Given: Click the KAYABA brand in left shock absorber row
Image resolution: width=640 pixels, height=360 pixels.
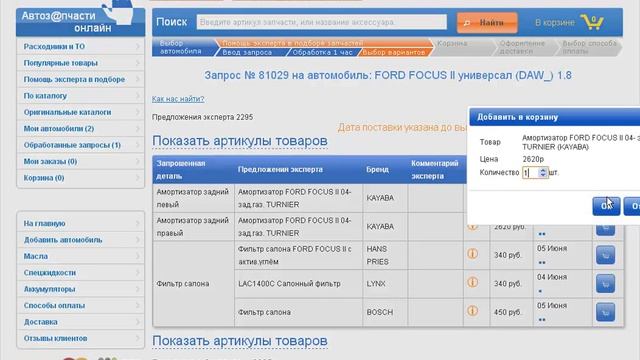Looking at the screenshot, I should 380,198.
